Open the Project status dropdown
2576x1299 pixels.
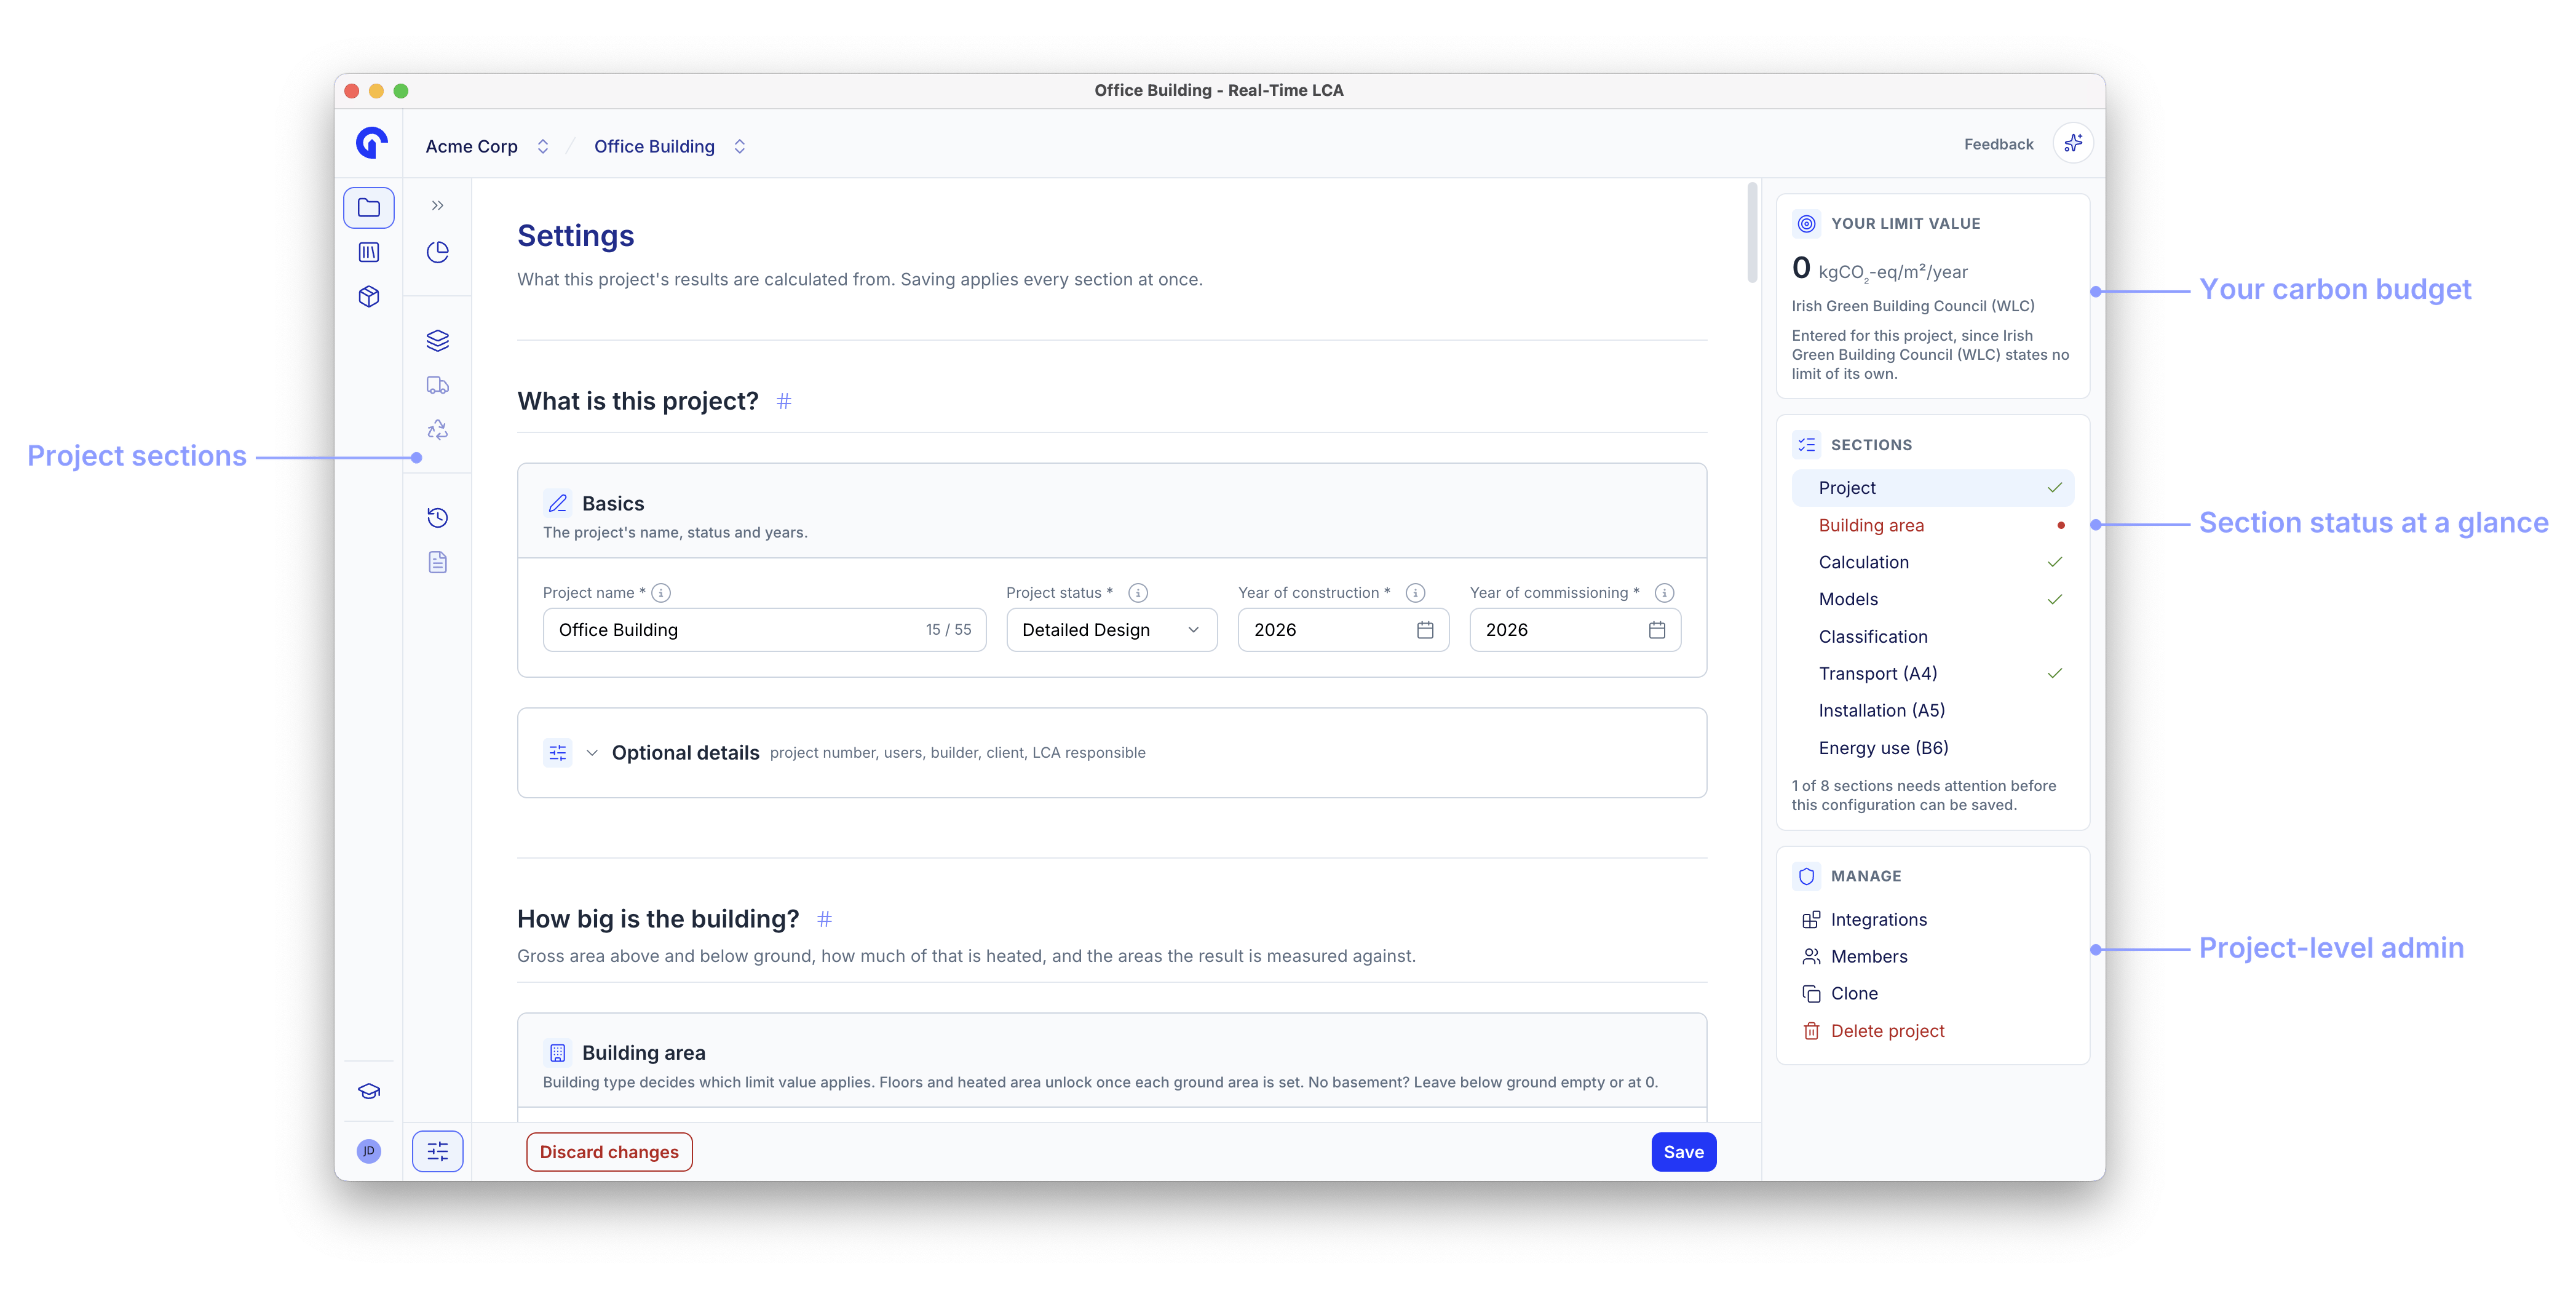click(x=1111, y=630)
